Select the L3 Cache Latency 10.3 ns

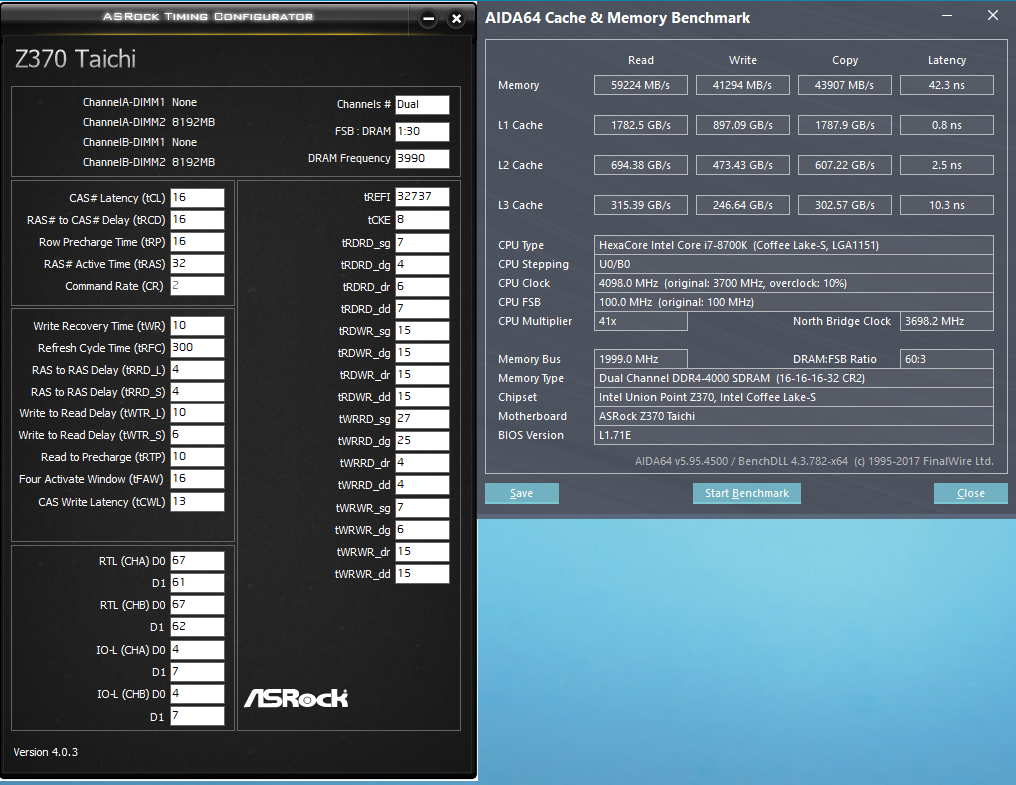(x=947, y=205)
